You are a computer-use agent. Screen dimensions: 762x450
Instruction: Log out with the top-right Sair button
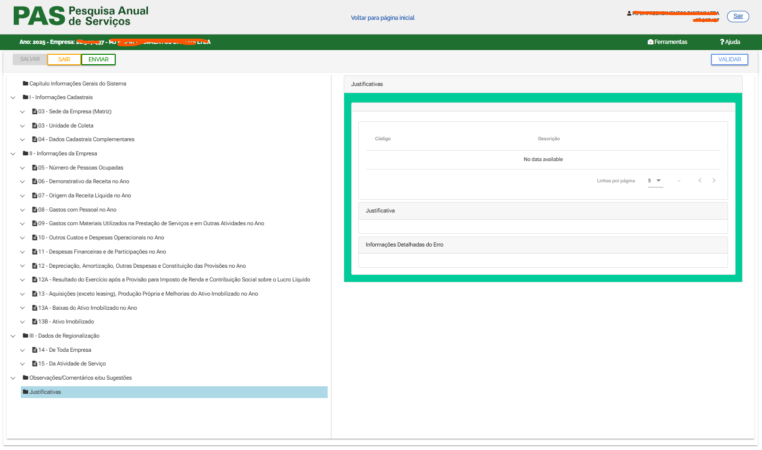[738, 17]
